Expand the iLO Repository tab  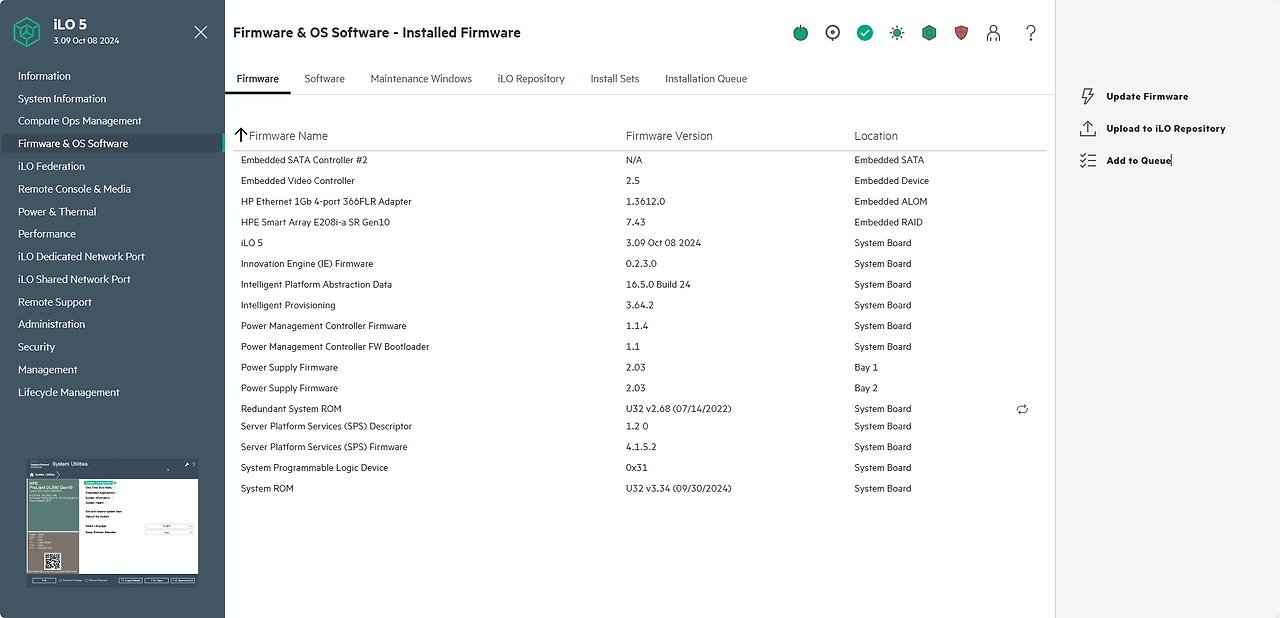[531, 78]
